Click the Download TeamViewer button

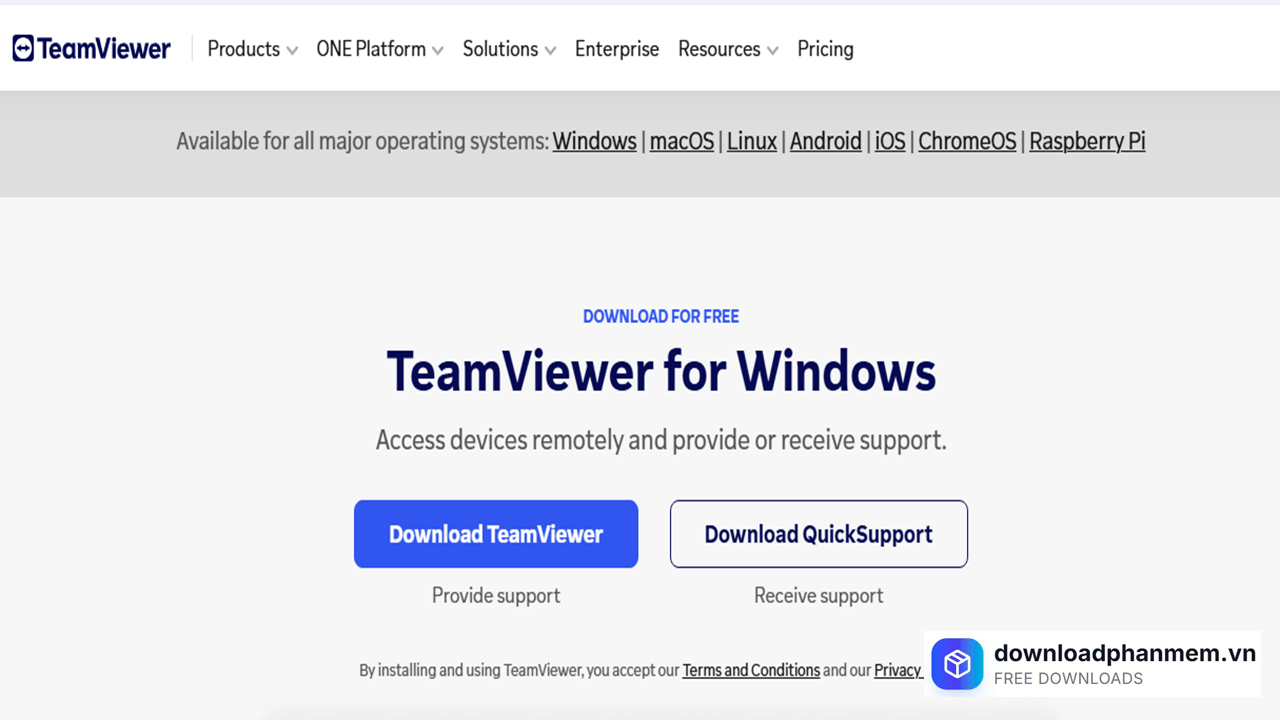[496, 534]
